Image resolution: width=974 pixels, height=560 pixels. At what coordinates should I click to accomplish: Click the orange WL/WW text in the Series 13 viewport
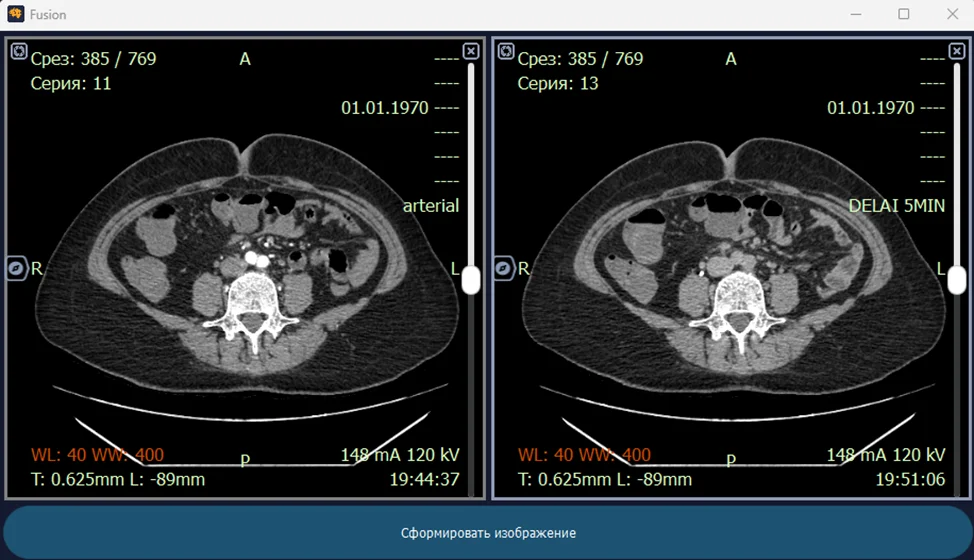[584, 455]
